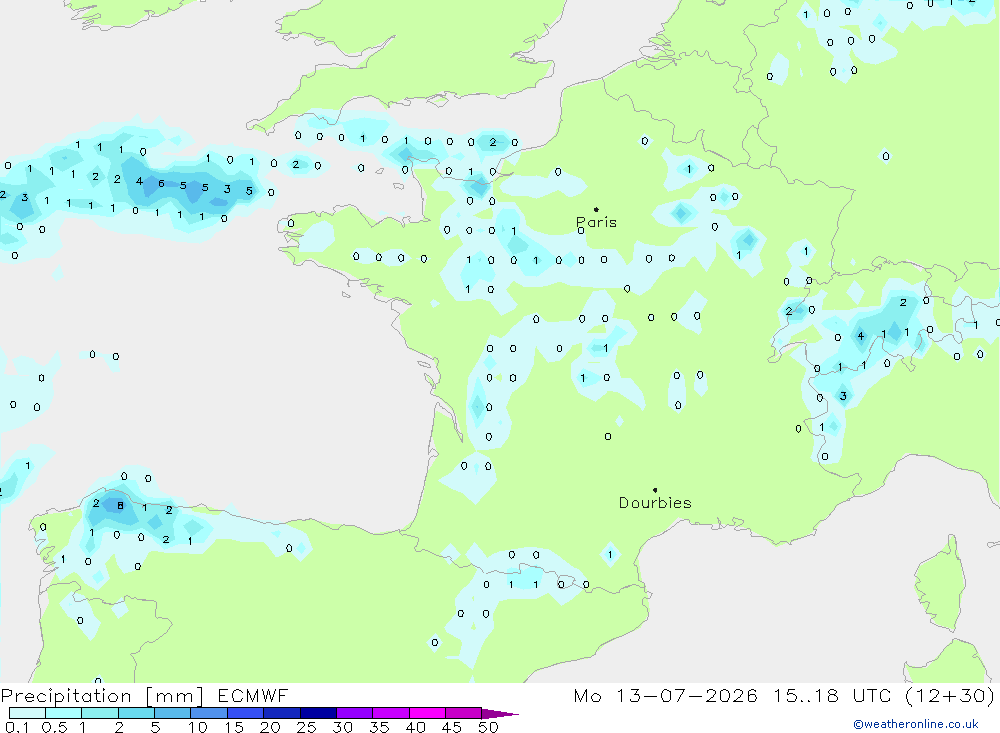
Task: Click the legend label '45'
Action: pos(452,727)
